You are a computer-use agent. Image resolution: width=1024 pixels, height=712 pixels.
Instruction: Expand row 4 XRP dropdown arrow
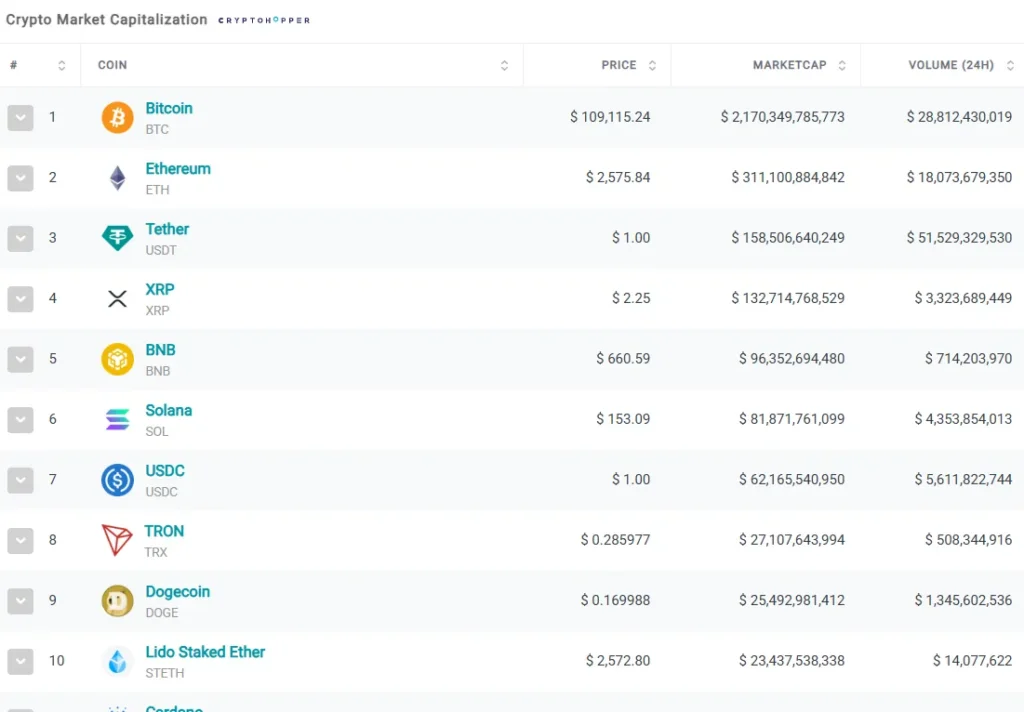(21, 299)
